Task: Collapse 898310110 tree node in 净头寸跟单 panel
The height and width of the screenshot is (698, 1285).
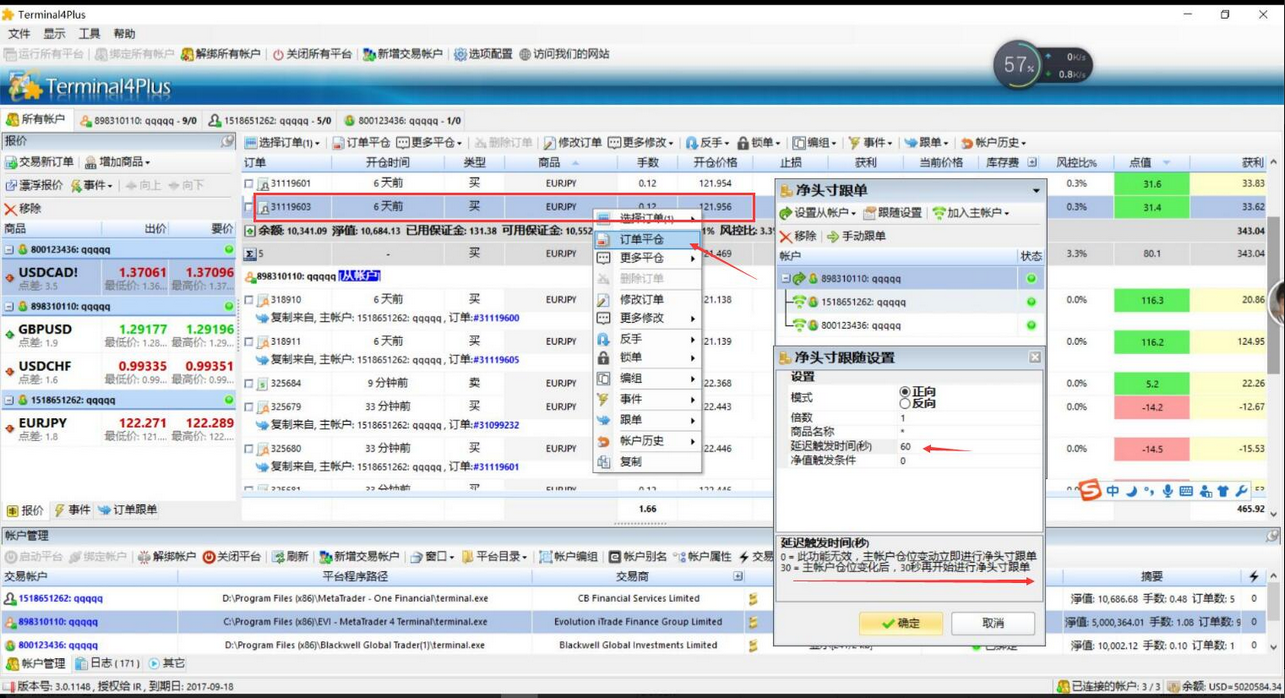Action: 785,279
